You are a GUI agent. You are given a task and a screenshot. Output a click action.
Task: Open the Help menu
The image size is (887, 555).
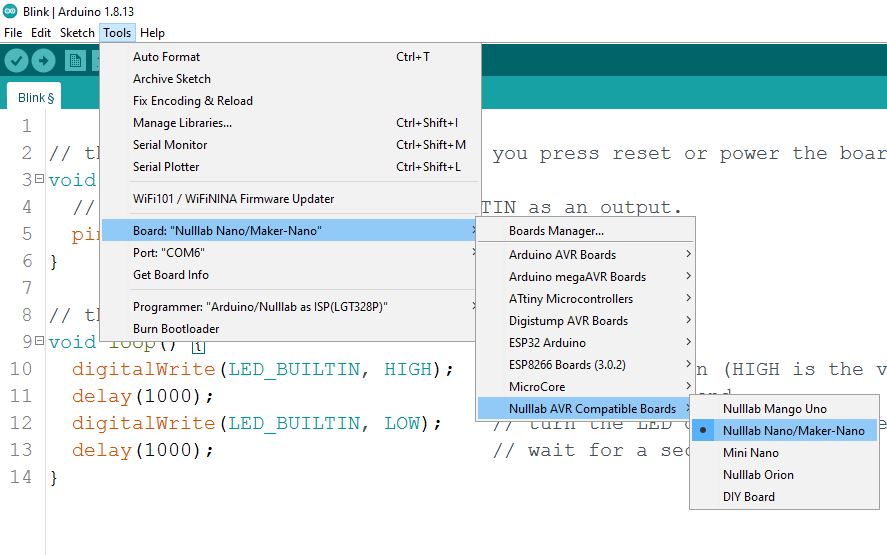152,33
